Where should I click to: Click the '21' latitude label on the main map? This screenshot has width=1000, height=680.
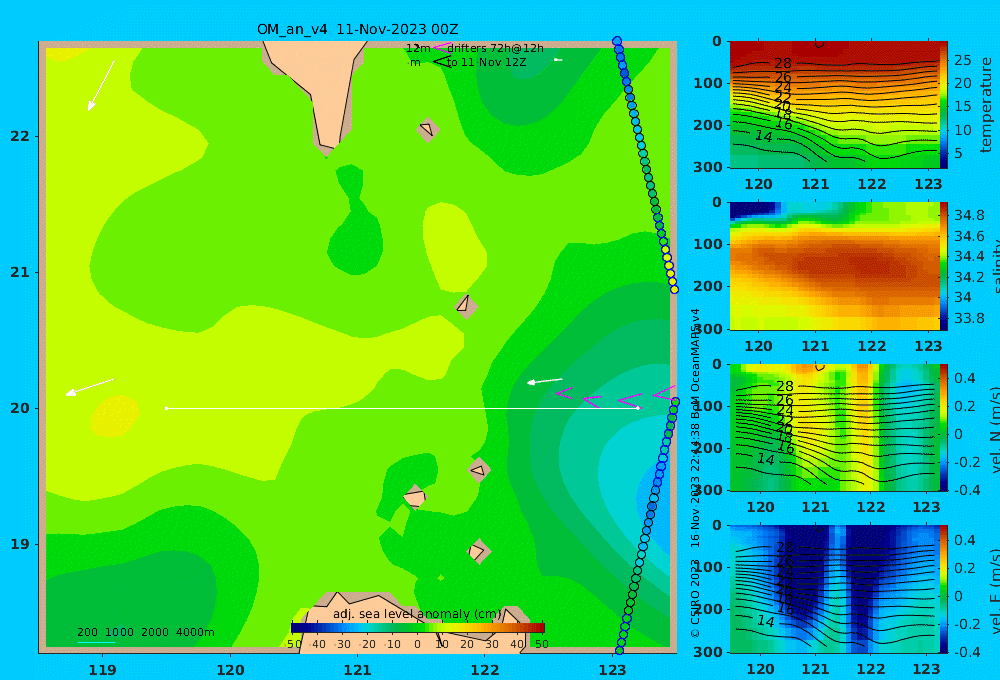point(20,272)
